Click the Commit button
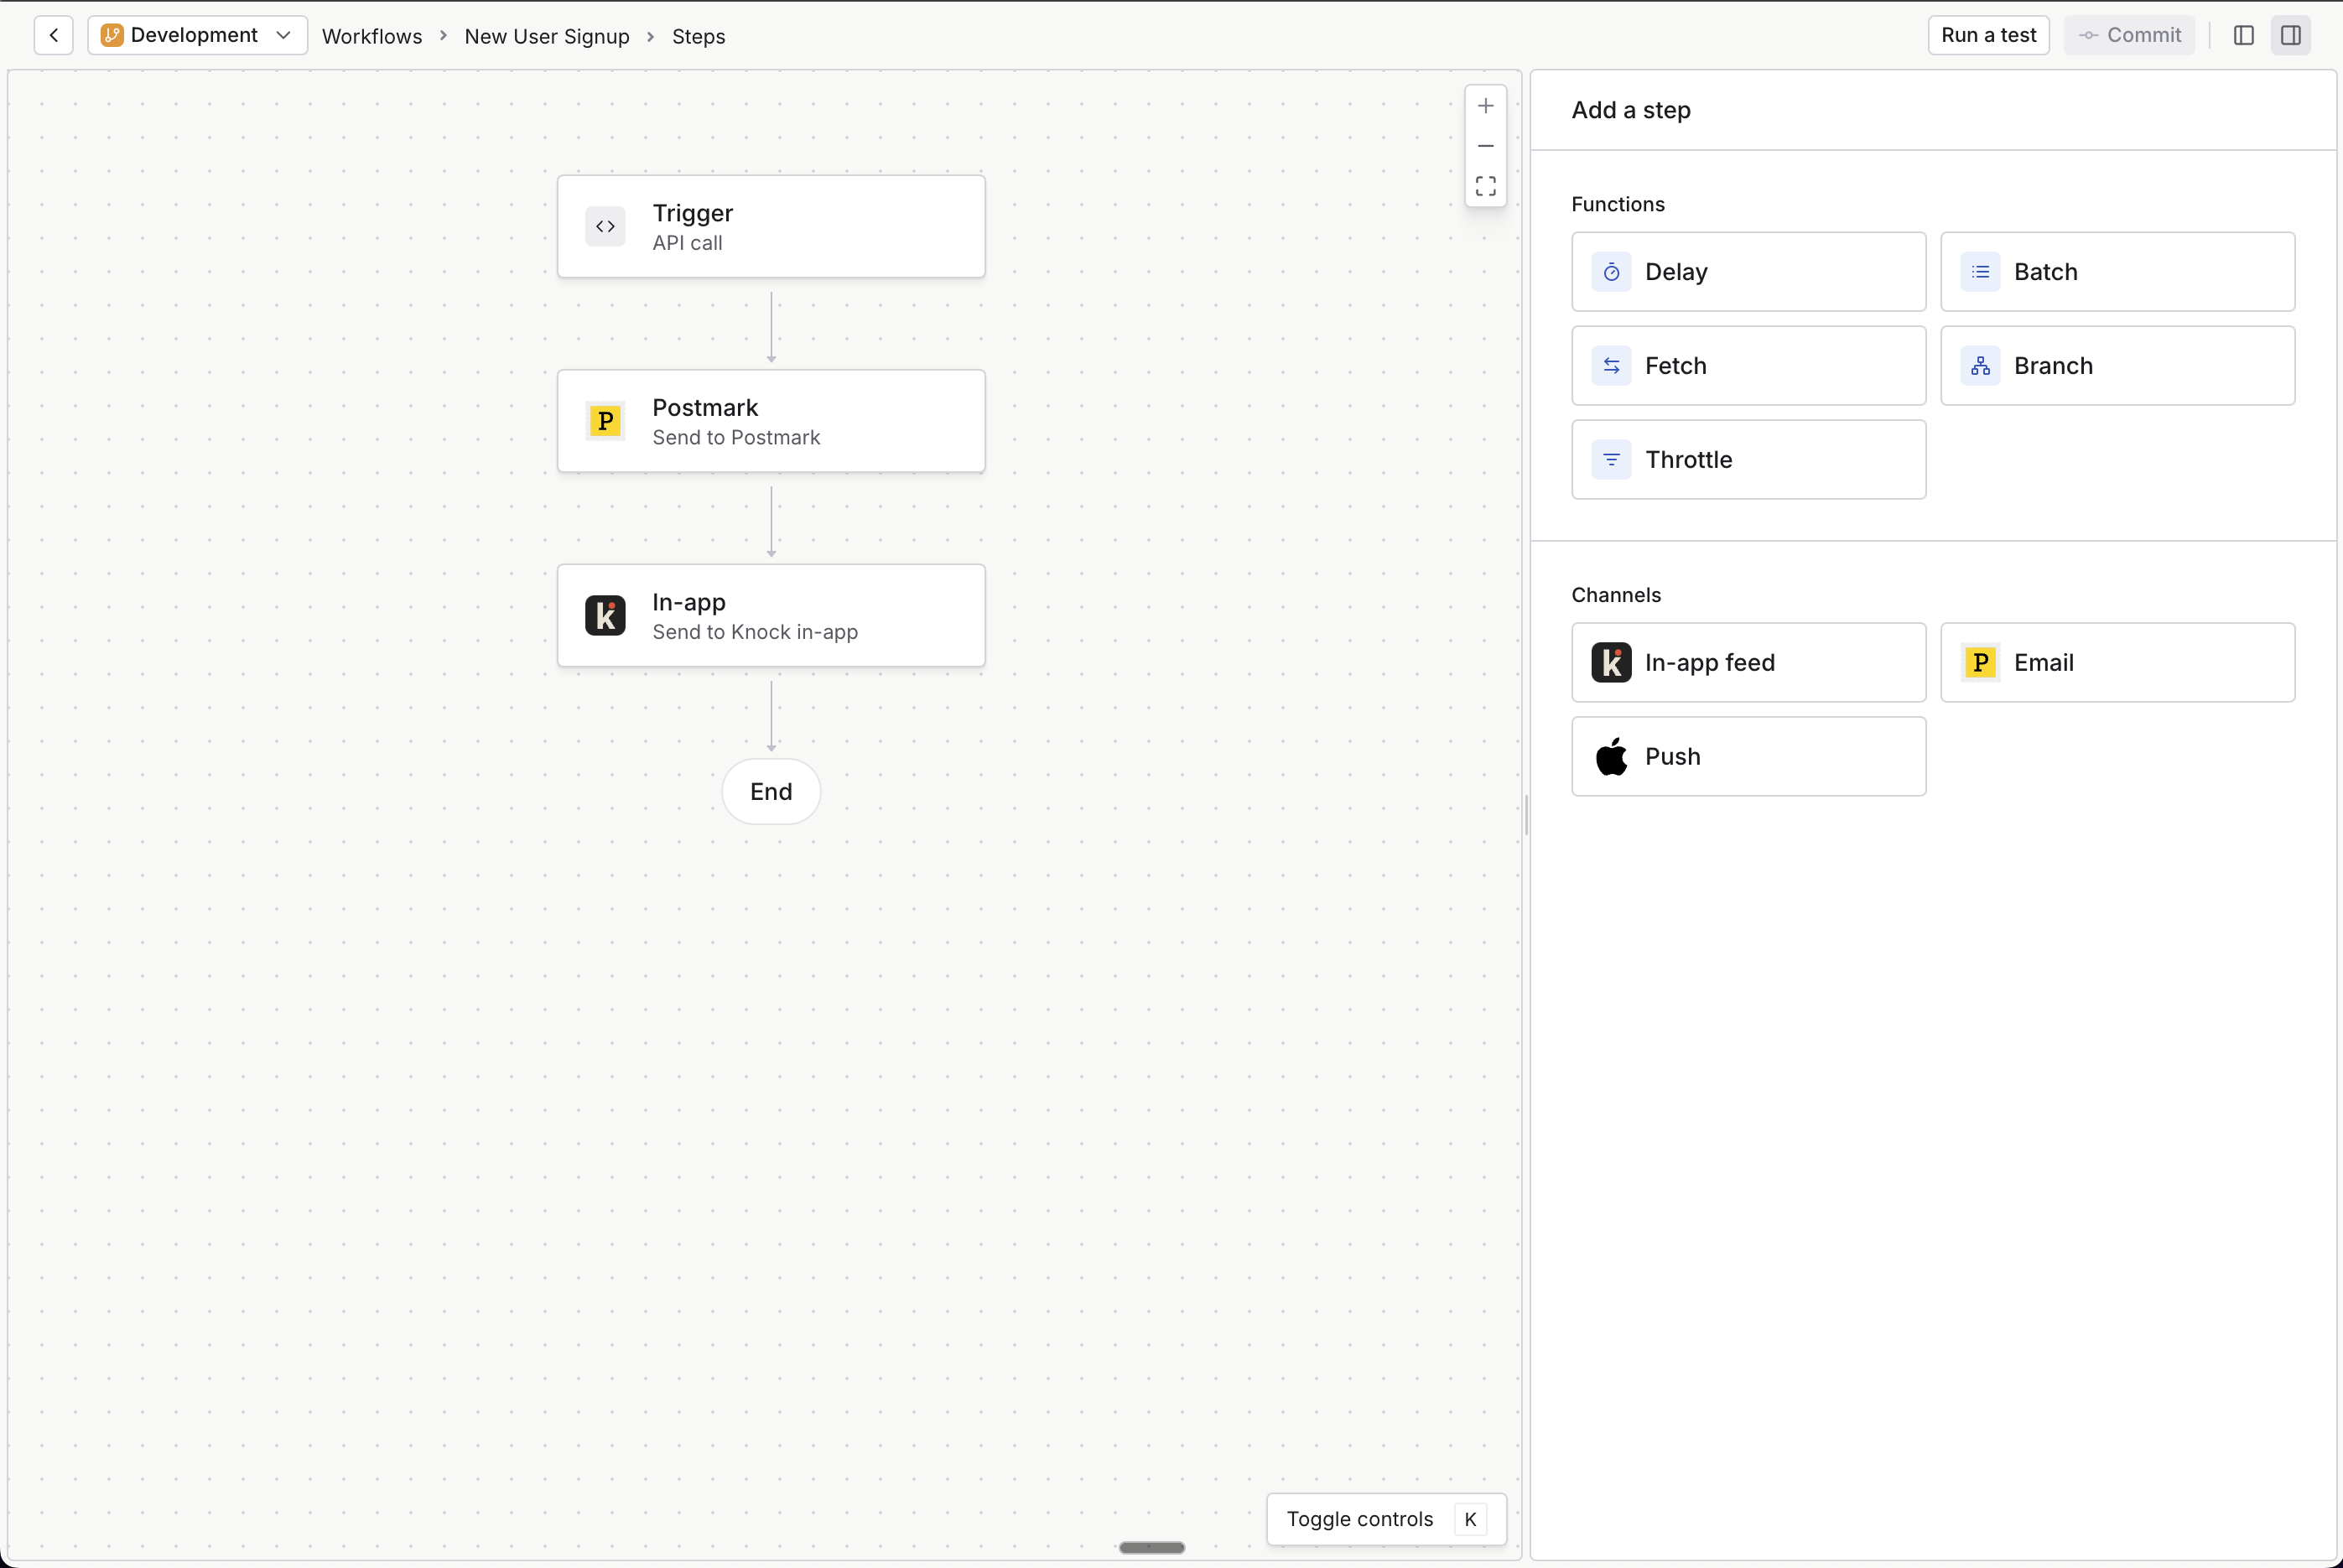This screenshot has width=2343, height=1568. (2129, 35)
